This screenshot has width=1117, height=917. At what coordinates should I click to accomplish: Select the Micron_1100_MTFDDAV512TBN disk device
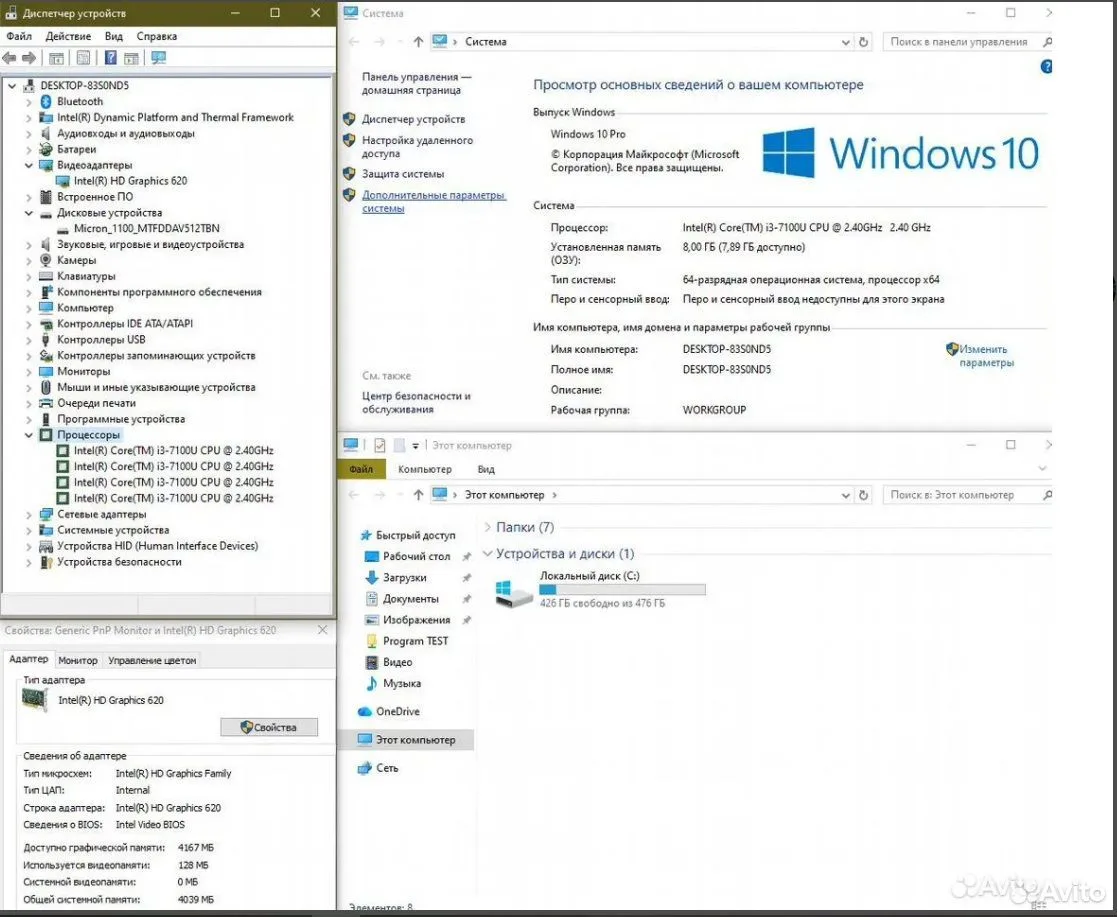pos(147,229)
